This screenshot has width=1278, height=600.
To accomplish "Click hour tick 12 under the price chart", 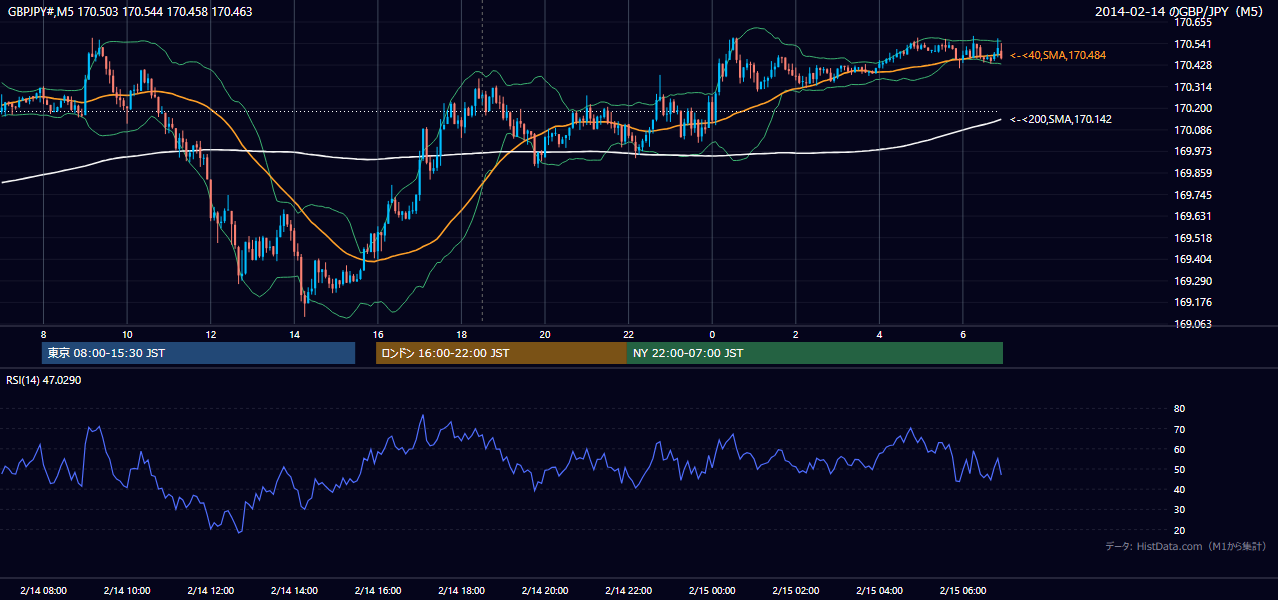I will click(x=210, y=334).
